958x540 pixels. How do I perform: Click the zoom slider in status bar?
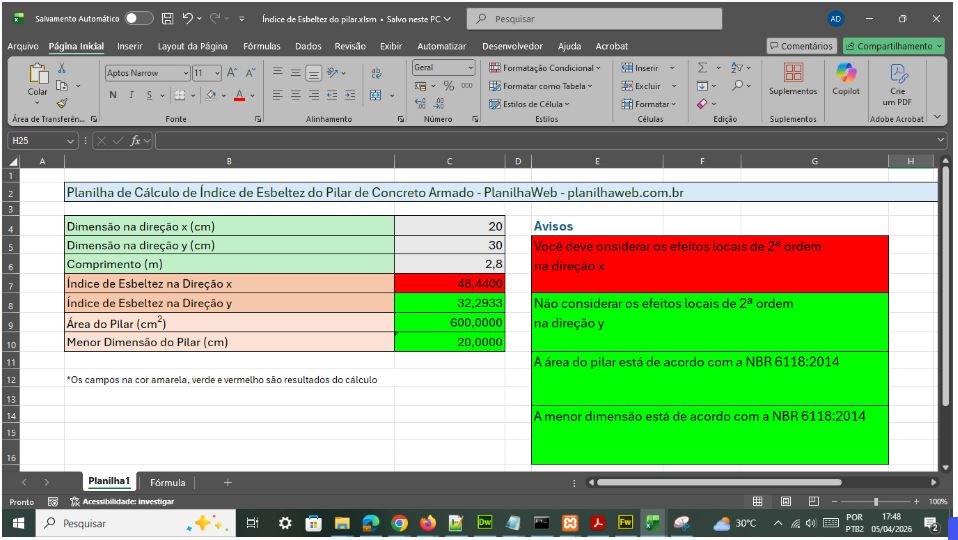[876, 501]
